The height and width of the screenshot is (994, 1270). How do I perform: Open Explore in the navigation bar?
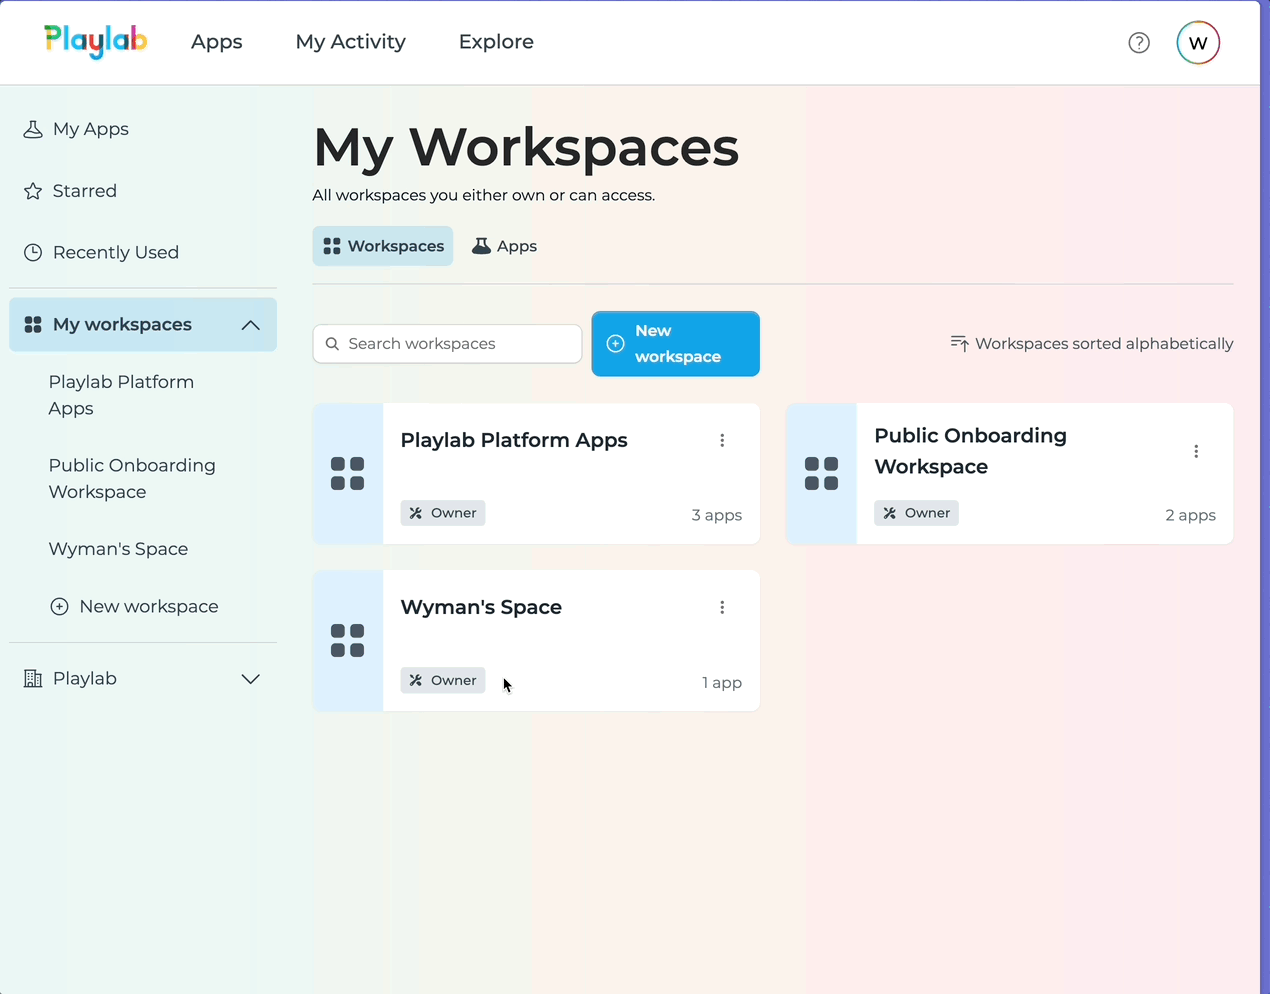[496, 42]
